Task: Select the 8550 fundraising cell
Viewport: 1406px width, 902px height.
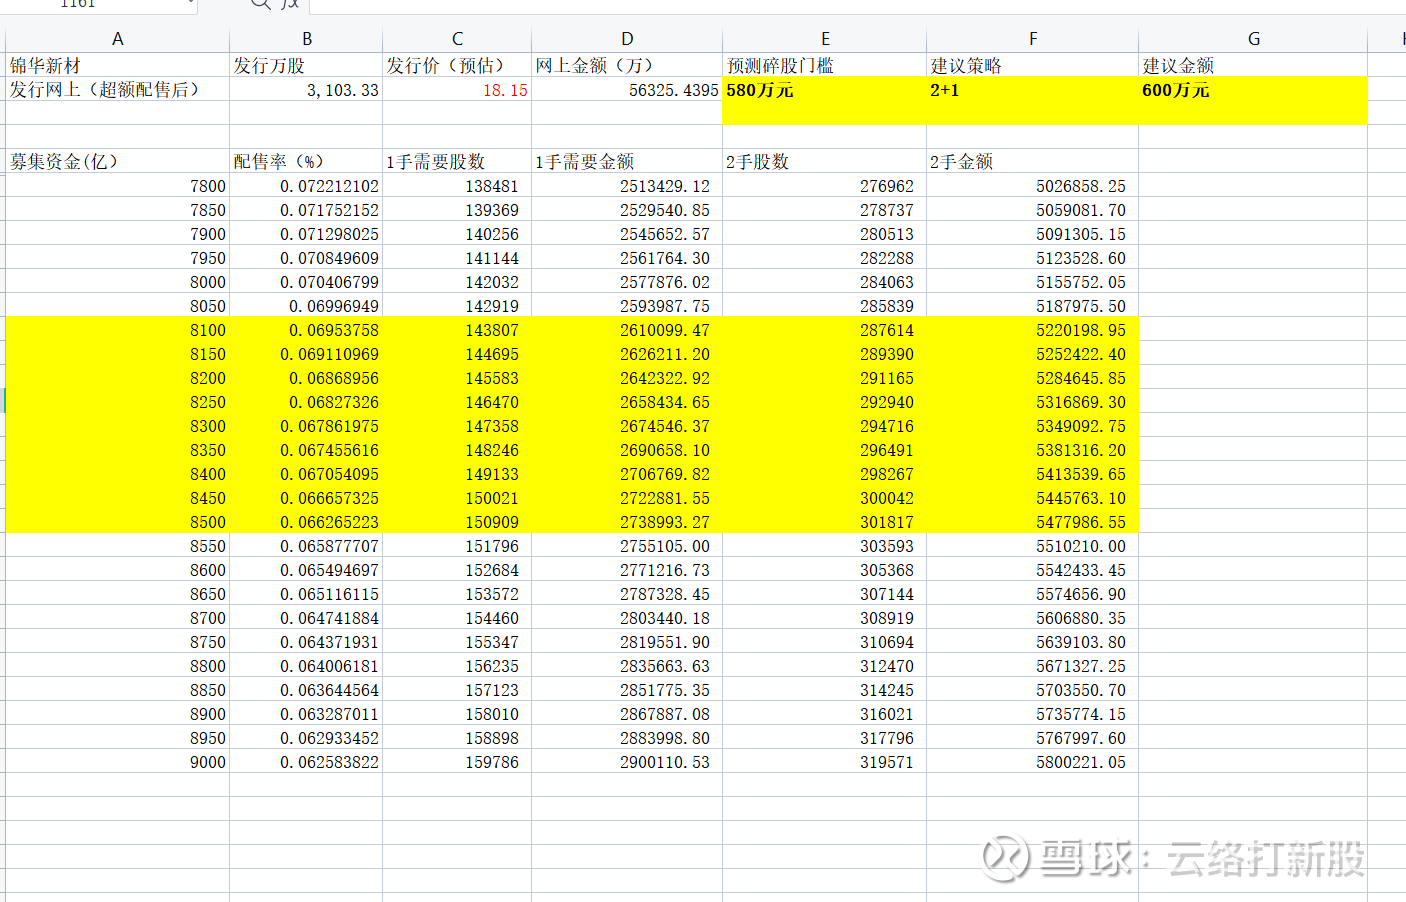Action: click(117, 545)
